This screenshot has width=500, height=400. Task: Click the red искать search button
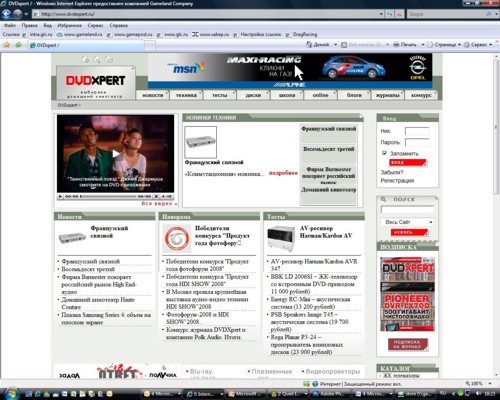click(409, 232)
